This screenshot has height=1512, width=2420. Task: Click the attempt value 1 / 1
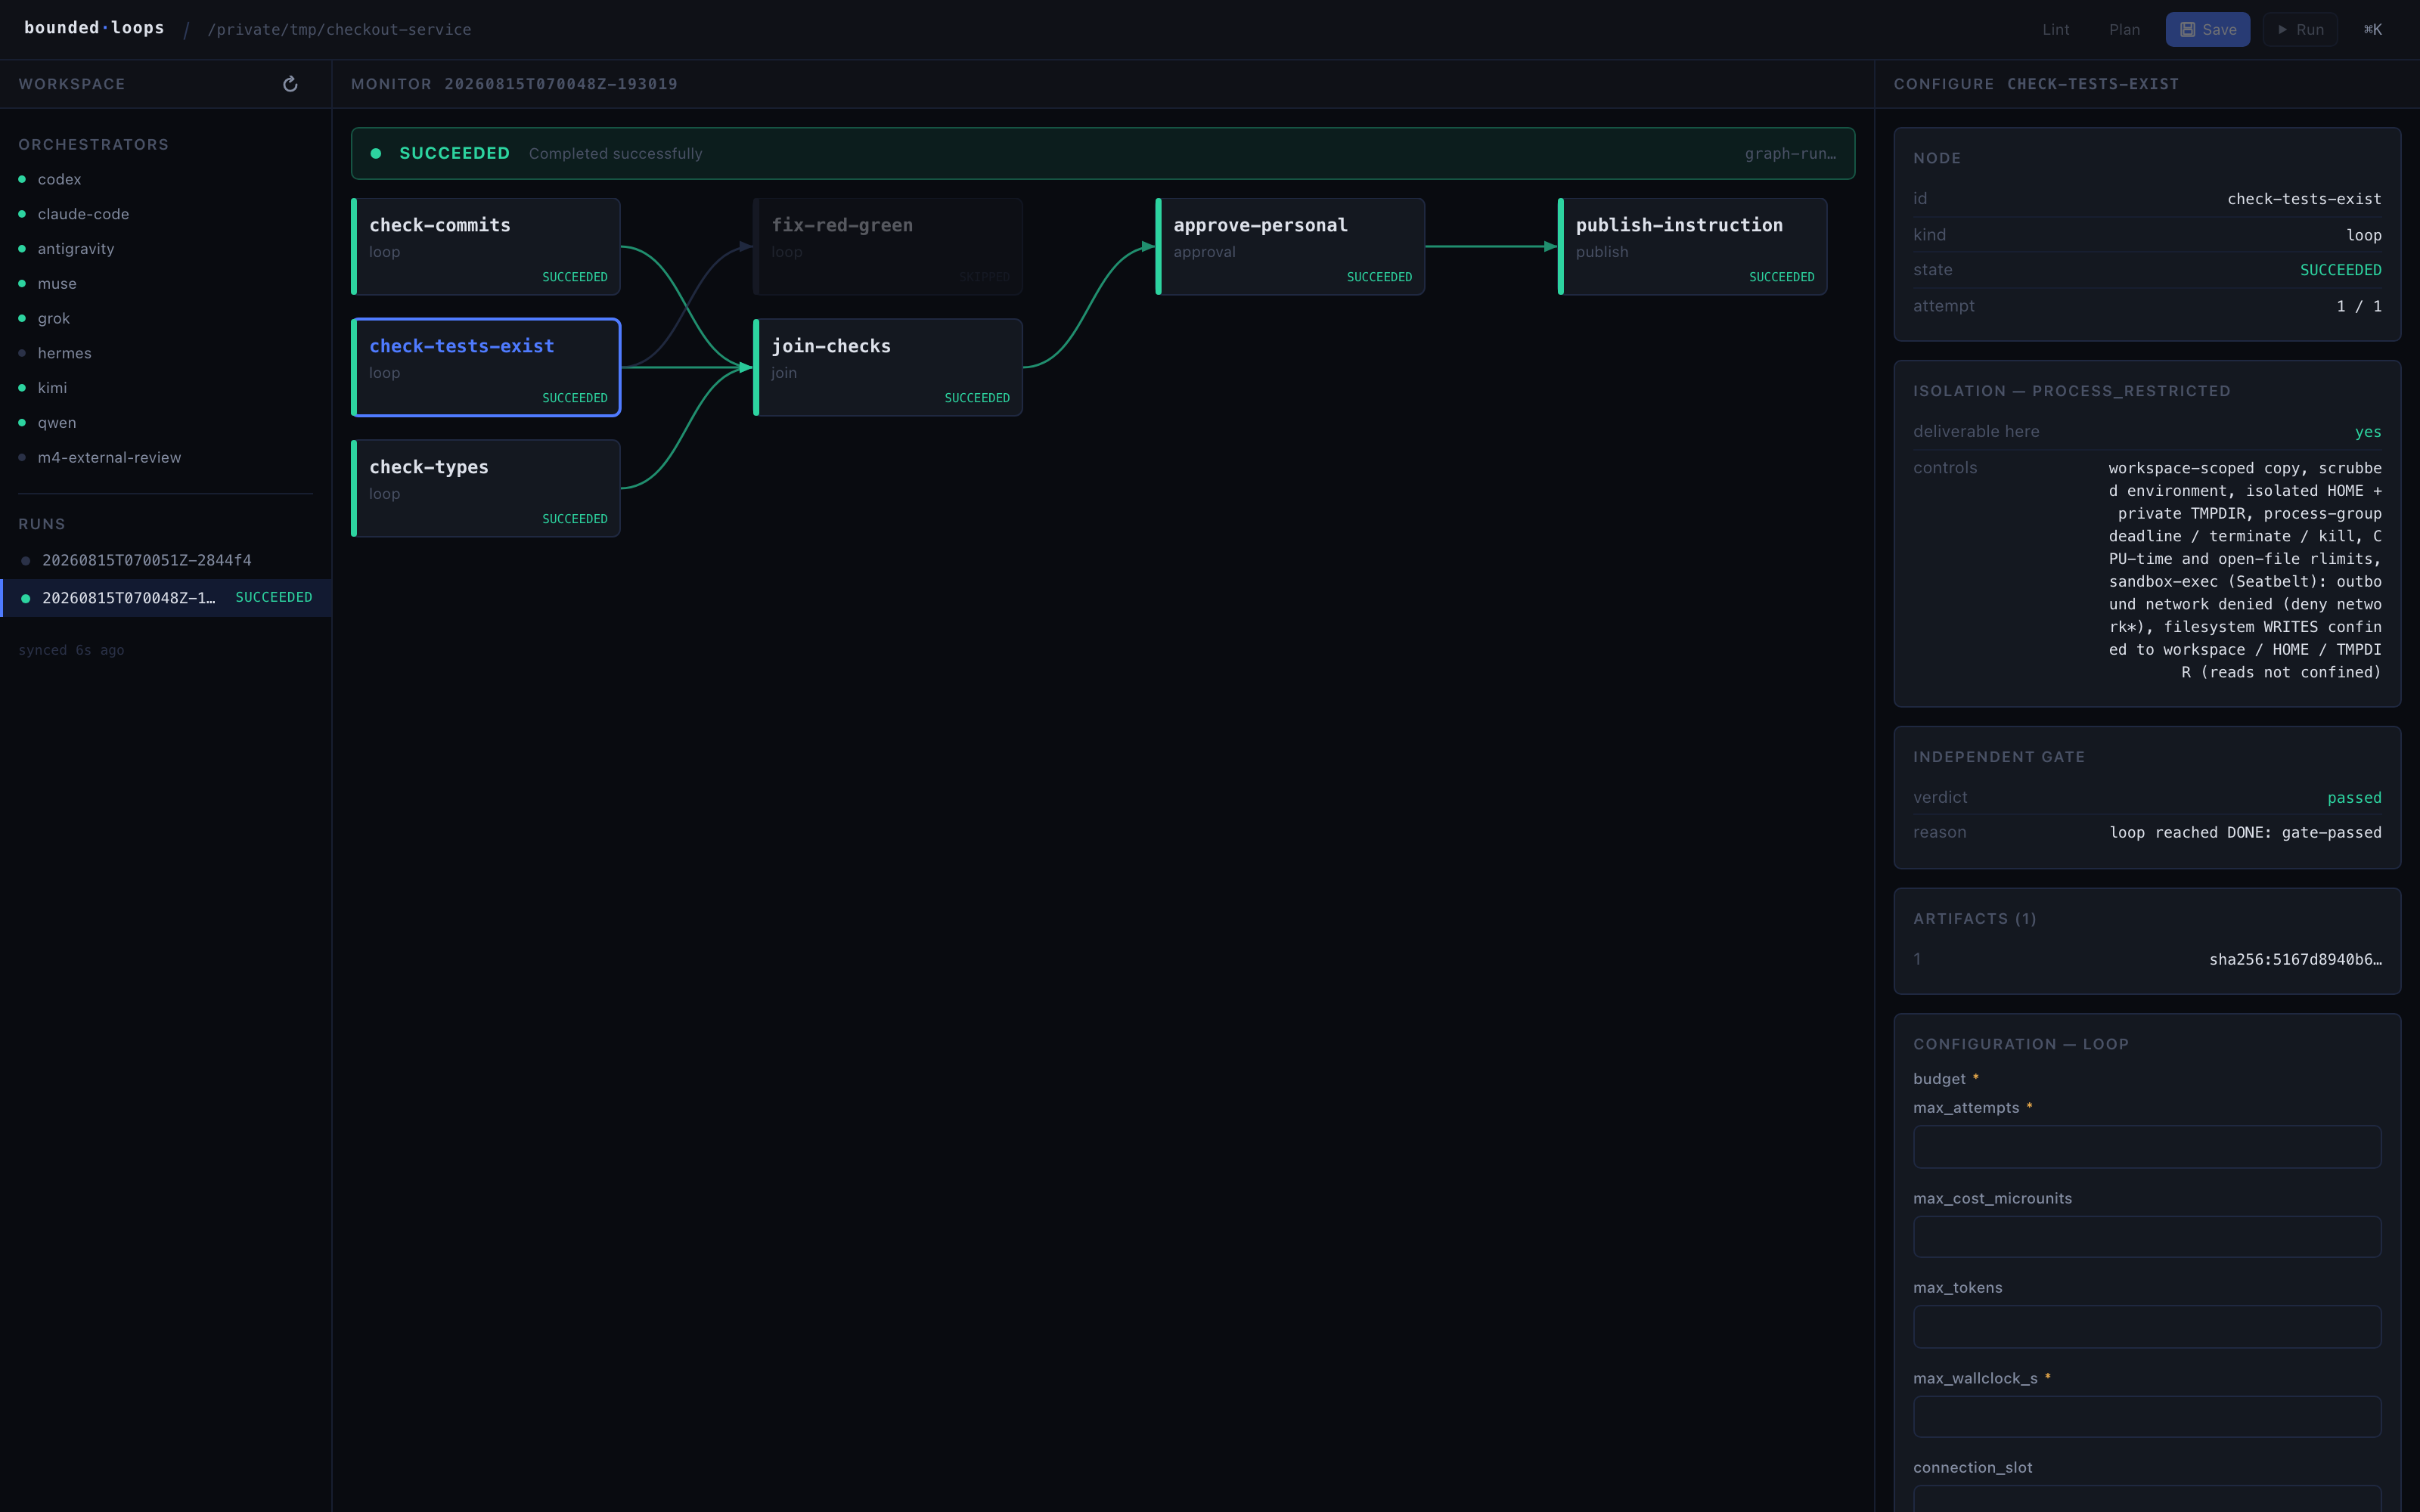pos(2359,306)
